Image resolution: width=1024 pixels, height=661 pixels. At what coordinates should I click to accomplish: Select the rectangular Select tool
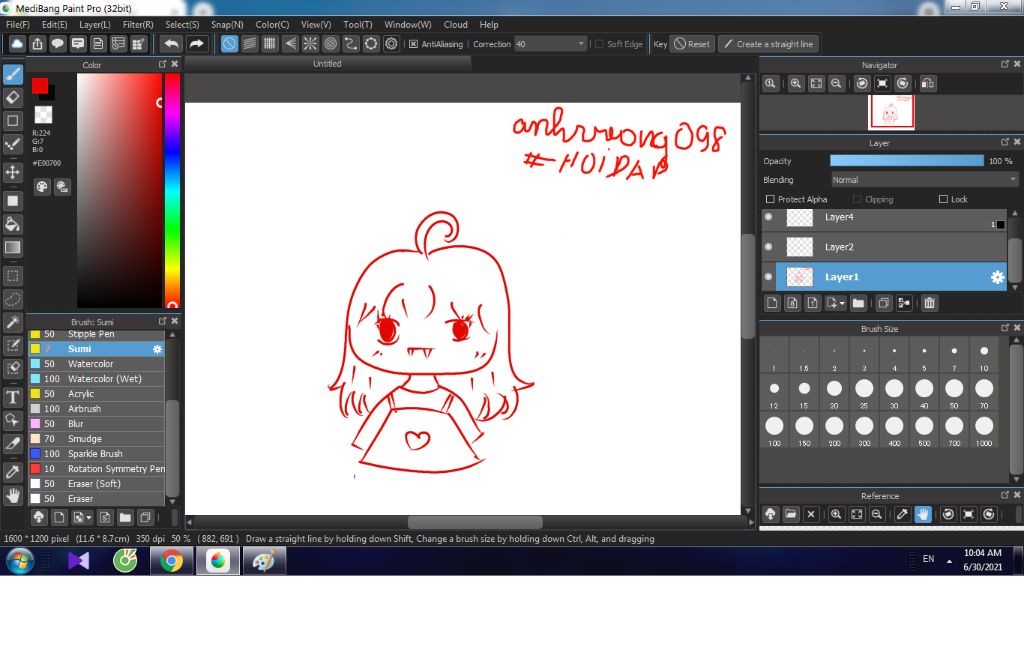tap(12, 276)
